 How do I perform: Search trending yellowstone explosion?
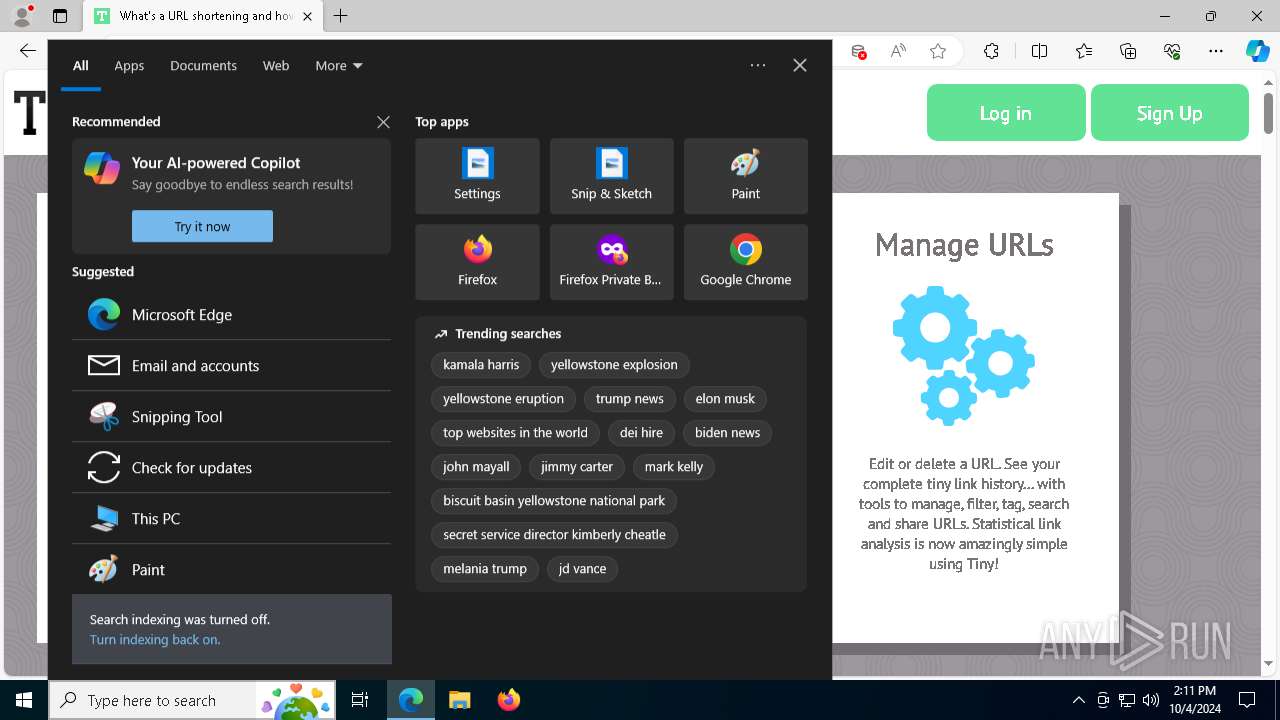[x=614, y=365]
